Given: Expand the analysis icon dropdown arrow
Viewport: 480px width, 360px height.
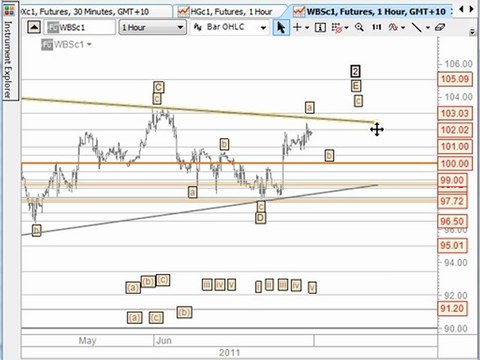Looking at the screenshot, I should pyautogui.click(x=403, y=28).
